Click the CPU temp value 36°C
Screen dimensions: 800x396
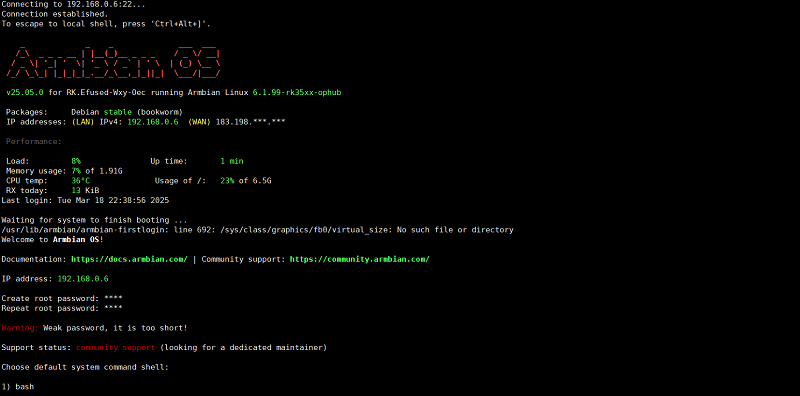click(x=80, y=181)
